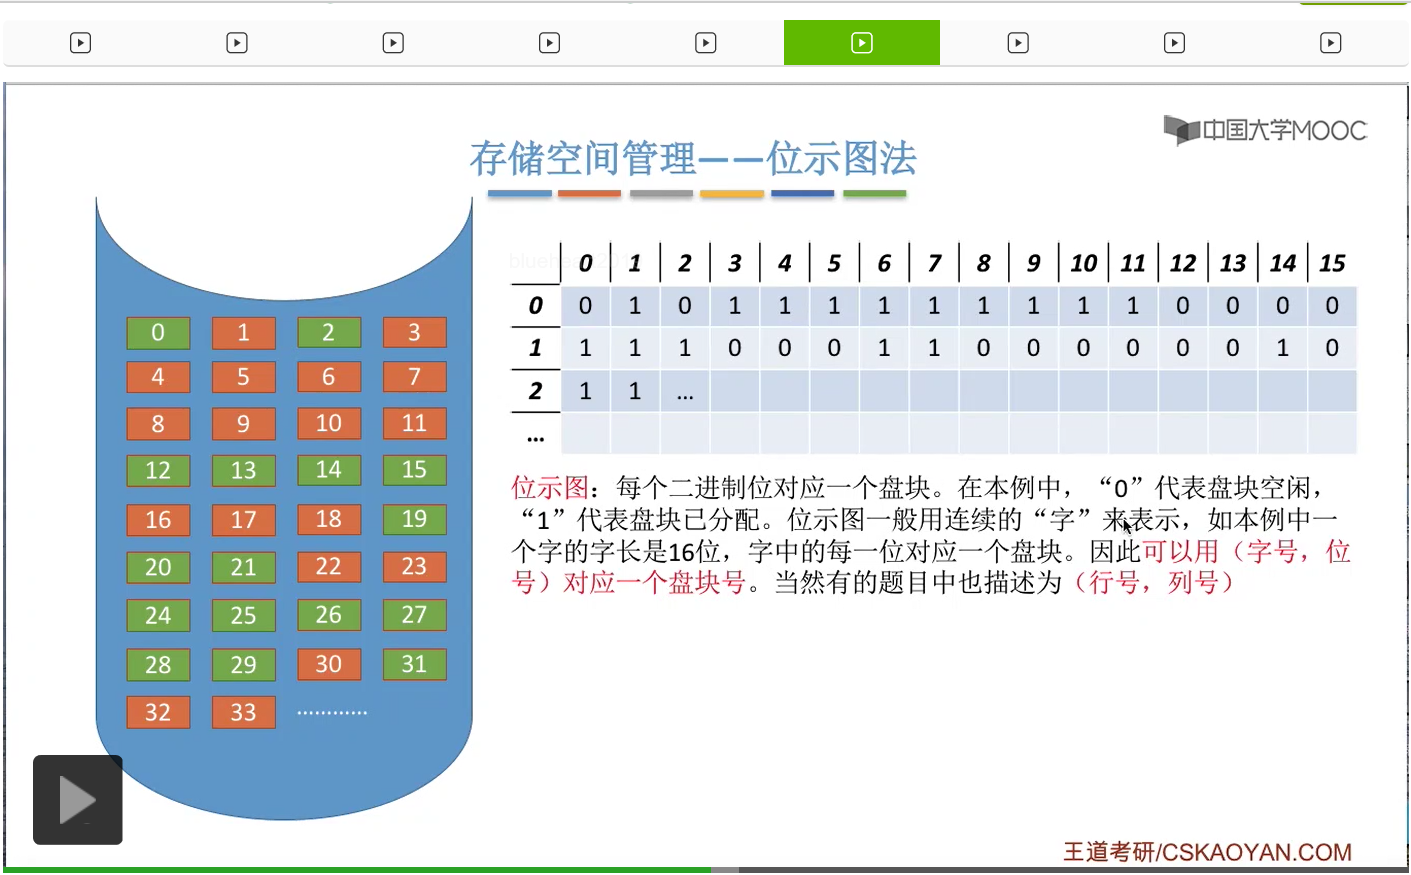Screen dimensions: 1411x875
Task: Click green disk block 21
Action: [243, 567]
